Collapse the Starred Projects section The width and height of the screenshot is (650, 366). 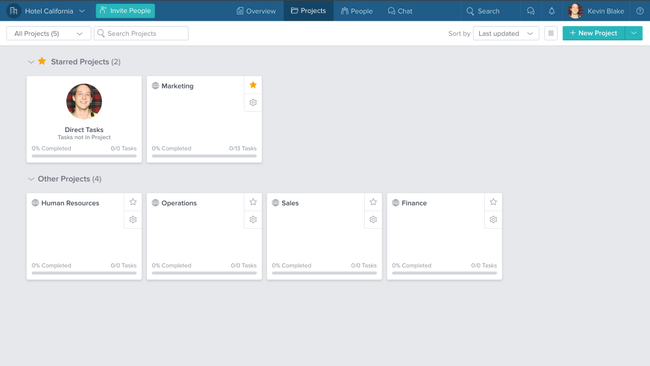pos(31,62)
